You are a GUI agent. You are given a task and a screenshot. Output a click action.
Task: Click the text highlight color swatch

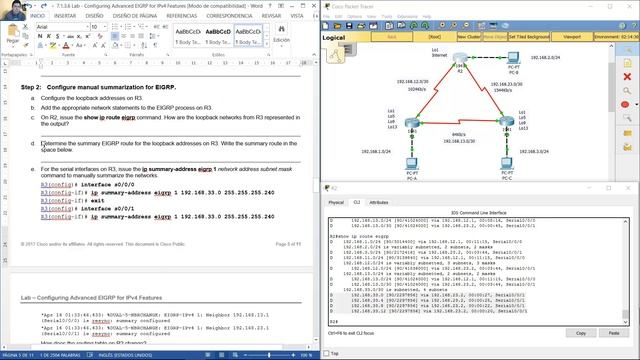click(53, 45)
